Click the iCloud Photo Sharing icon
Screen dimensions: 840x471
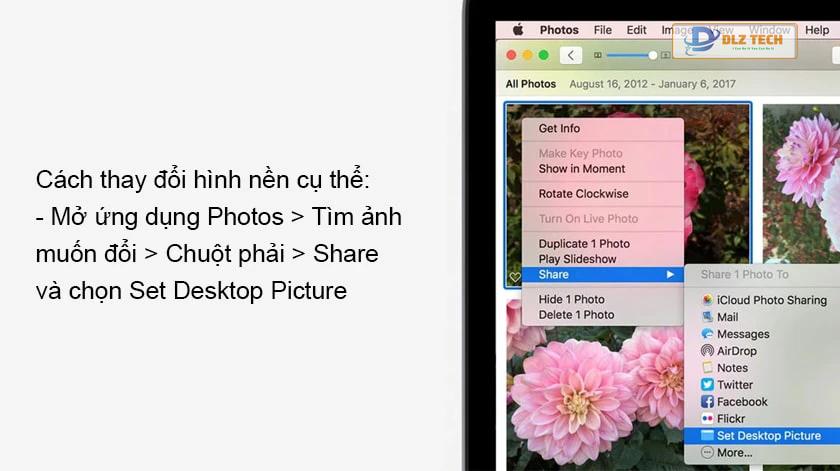tap(707, 300)
